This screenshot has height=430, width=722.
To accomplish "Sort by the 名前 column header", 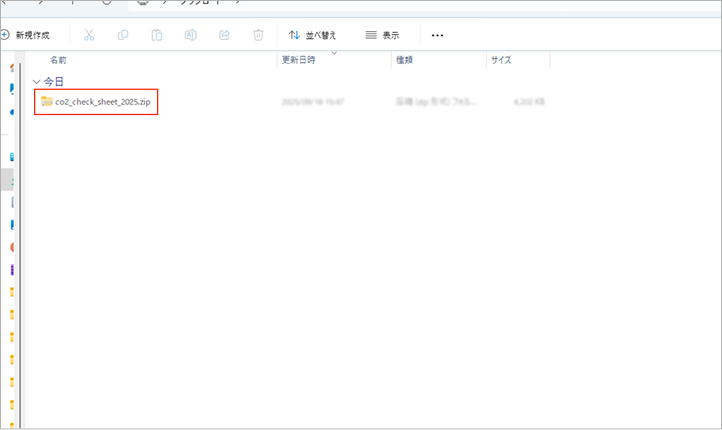I will tap(59, 60).
